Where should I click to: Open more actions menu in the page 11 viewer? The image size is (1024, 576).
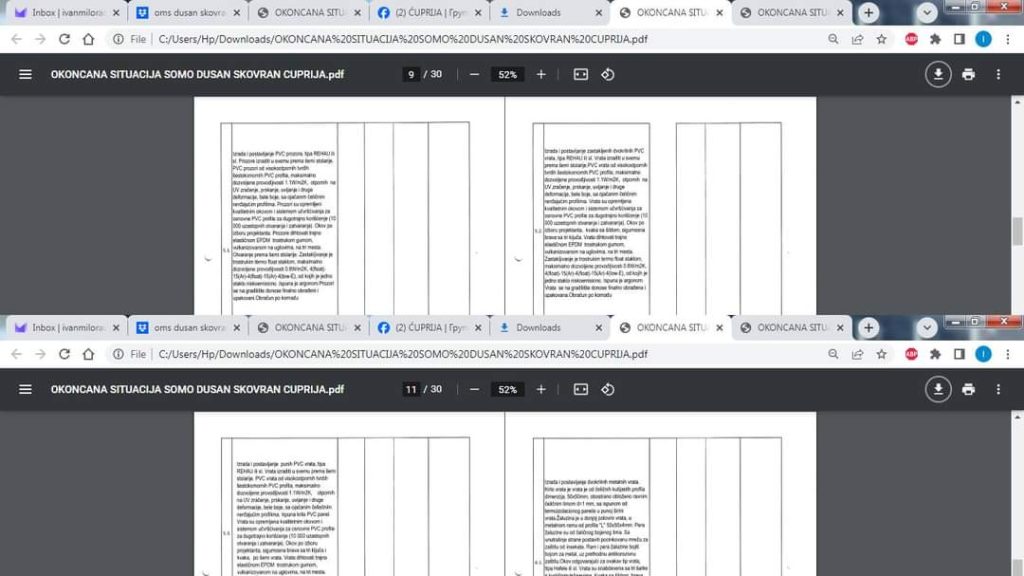(x=997, y=389)
